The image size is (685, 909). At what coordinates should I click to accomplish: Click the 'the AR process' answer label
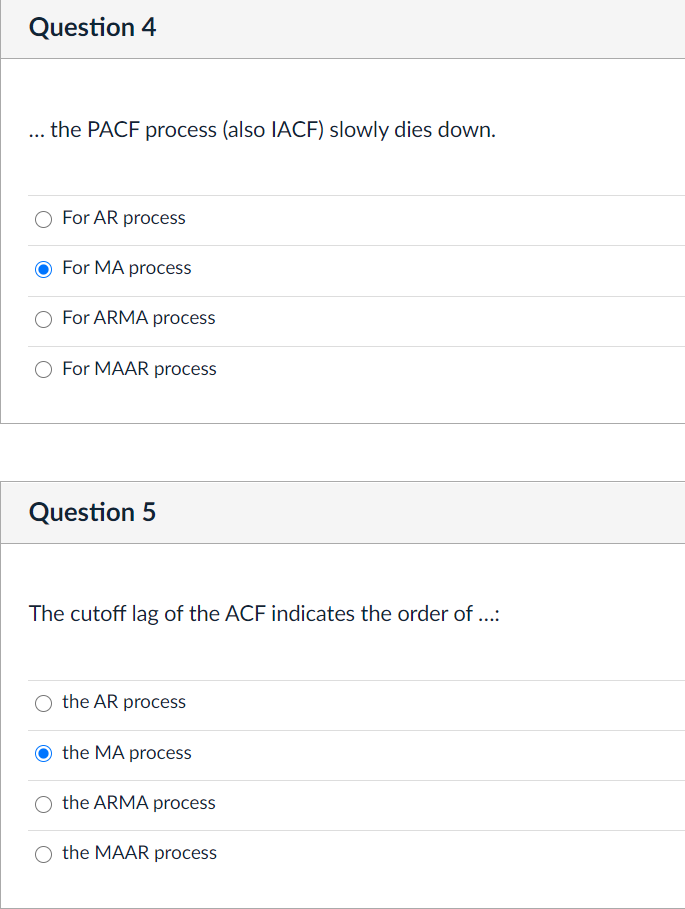point(123,702)
